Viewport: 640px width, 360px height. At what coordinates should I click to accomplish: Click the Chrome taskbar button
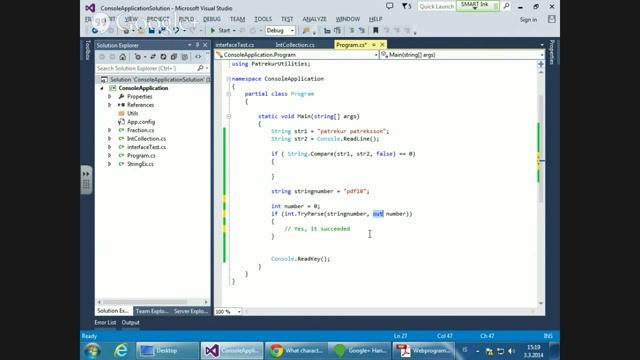pos(297,351)
